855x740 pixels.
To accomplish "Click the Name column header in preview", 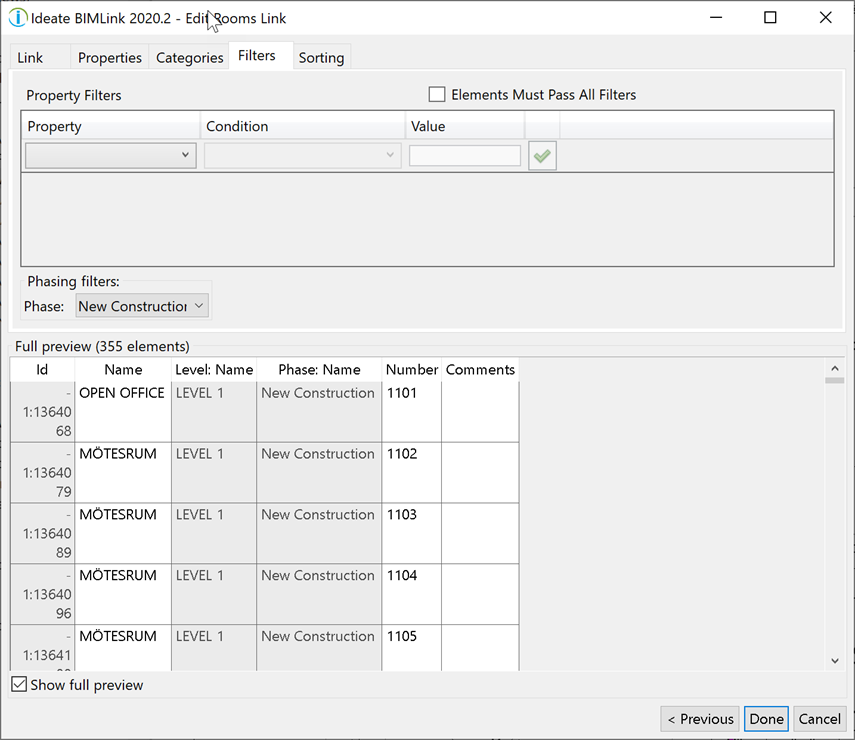I will coord(123,369).
